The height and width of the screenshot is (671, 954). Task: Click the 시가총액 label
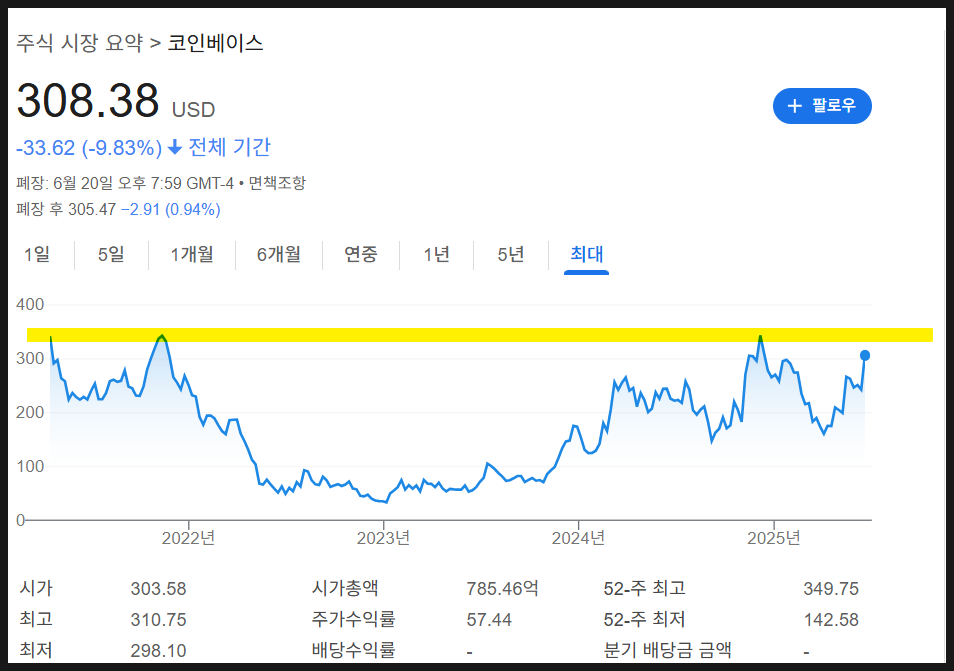345,588
